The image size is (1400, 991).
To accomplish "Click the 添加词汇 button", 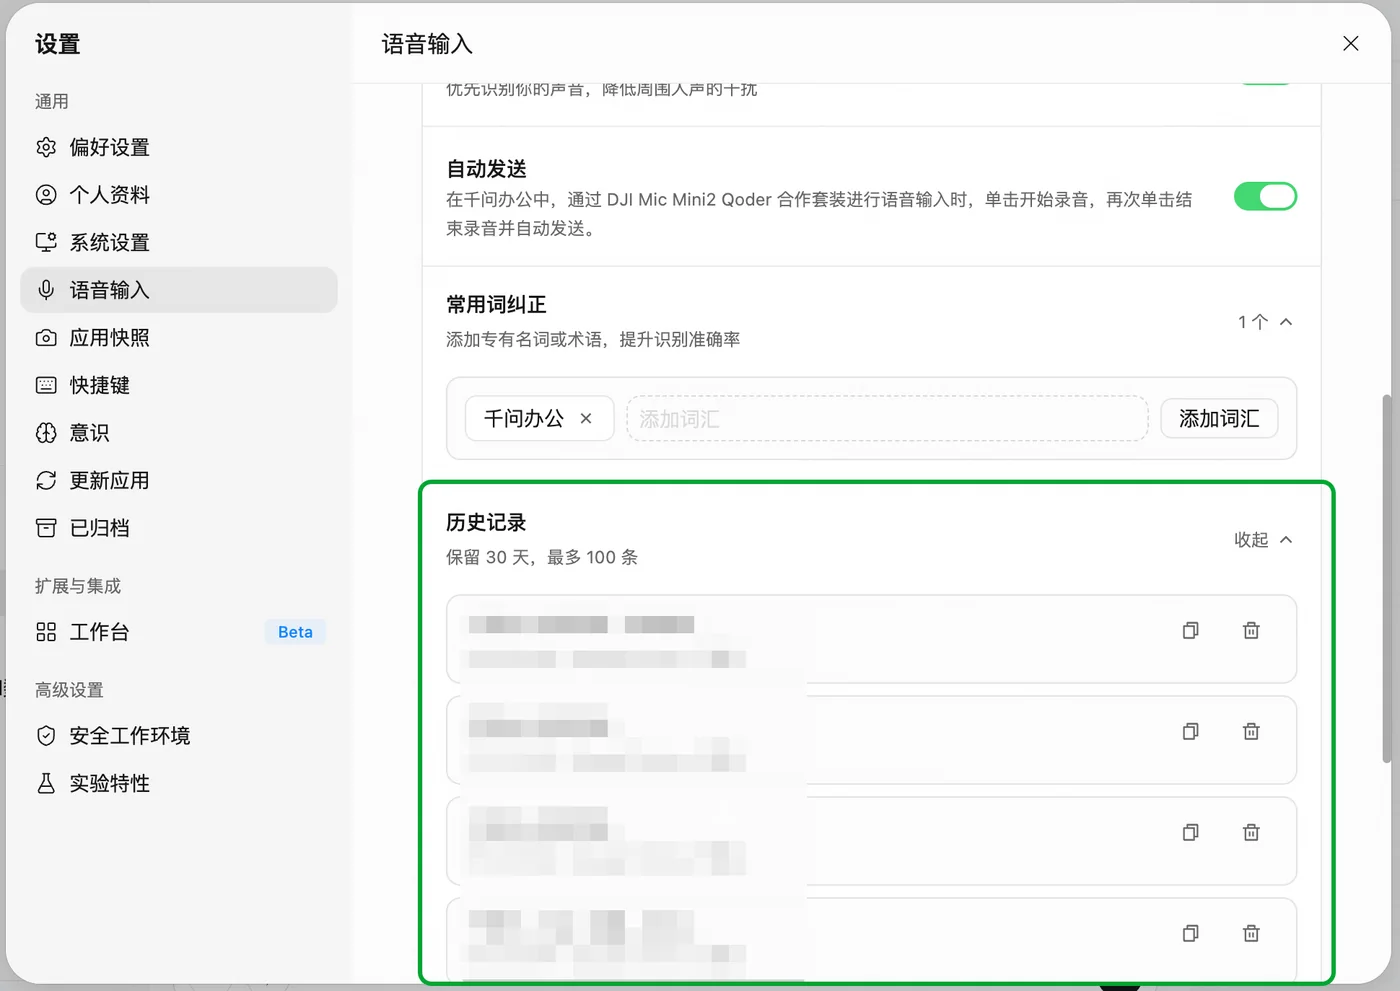I will click(x=1219, y=419).
